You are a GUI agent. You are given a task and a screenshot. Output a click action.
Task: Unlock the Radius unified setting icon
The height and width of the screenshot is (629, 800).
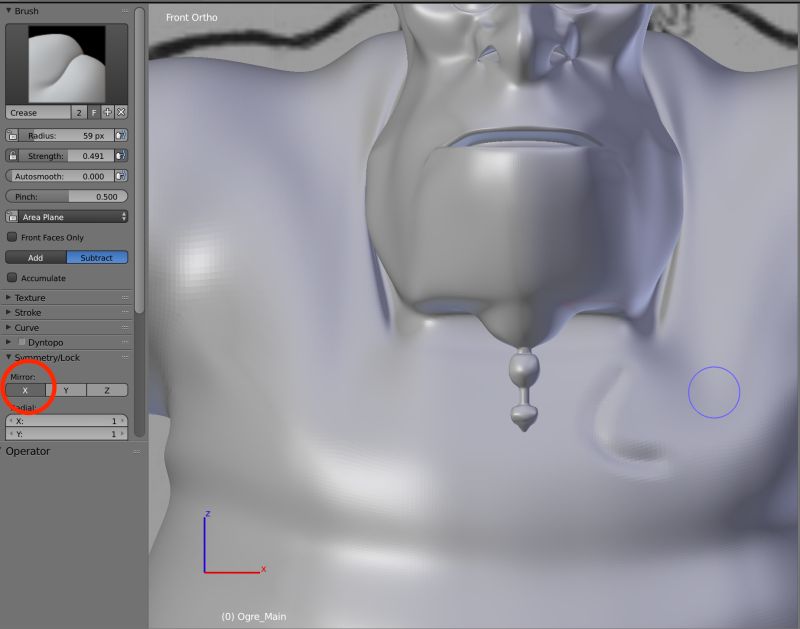(x=12, y=135)
